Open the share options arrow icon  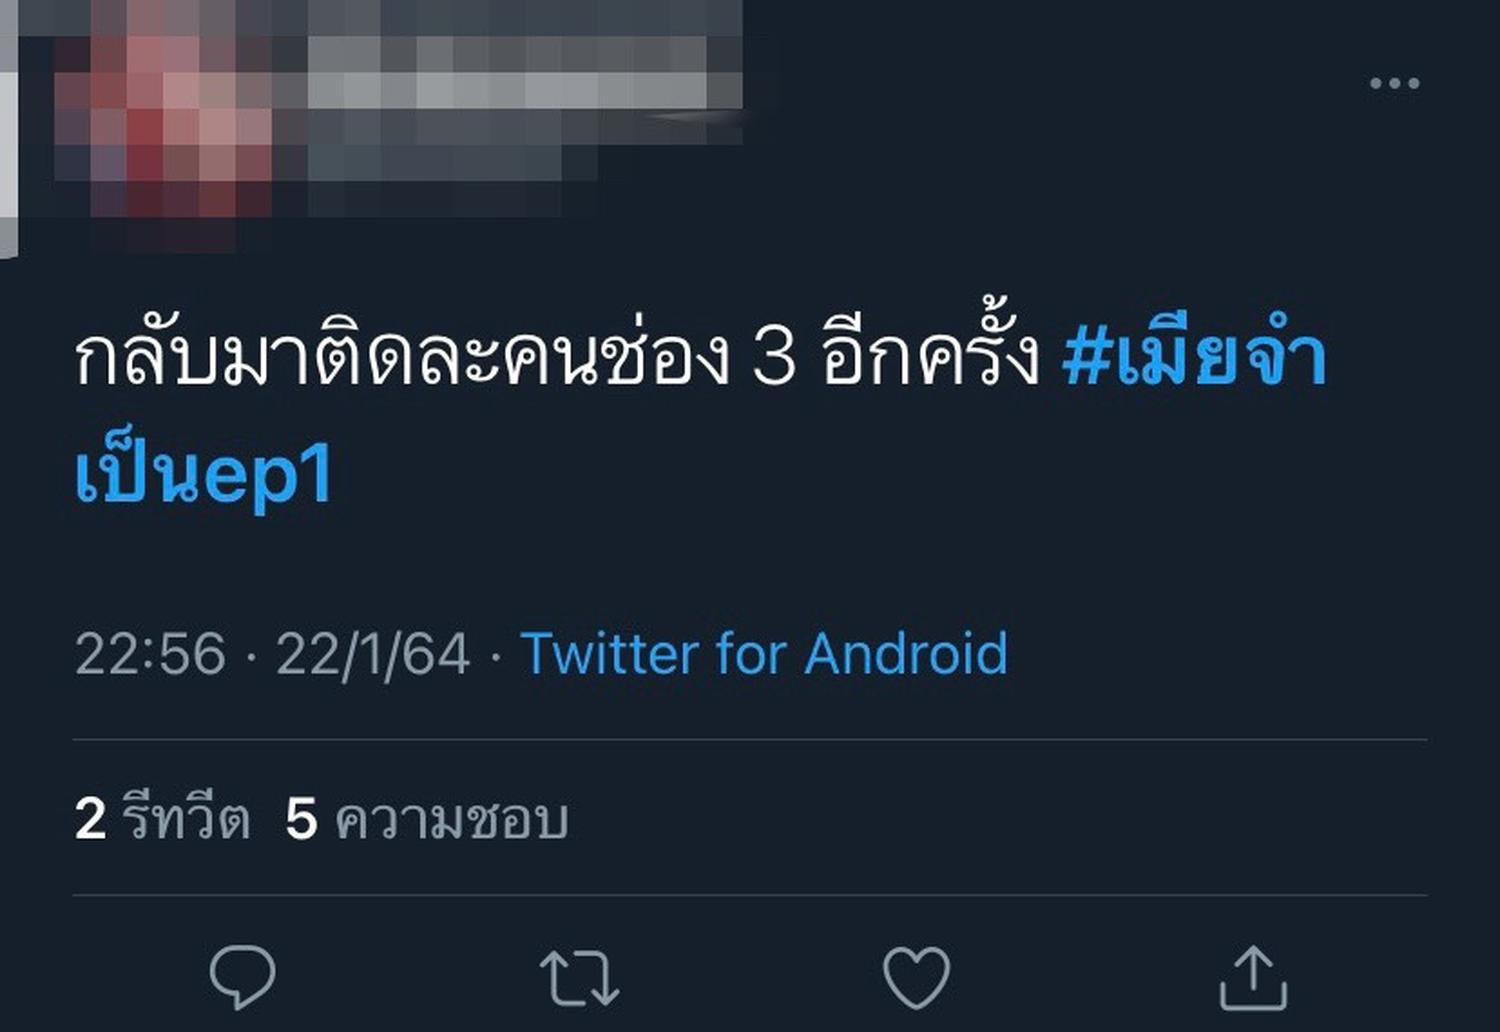(1253, 977)
